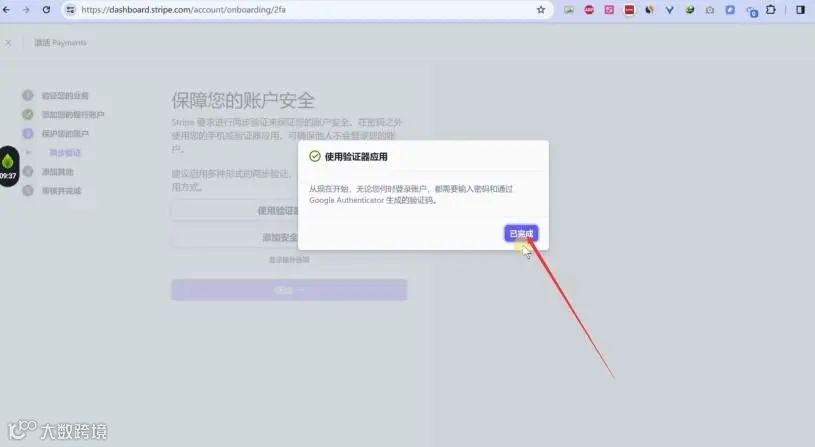Click the blue note extension icon
This screenshot has width=815, height=447.
coord(730,10)
